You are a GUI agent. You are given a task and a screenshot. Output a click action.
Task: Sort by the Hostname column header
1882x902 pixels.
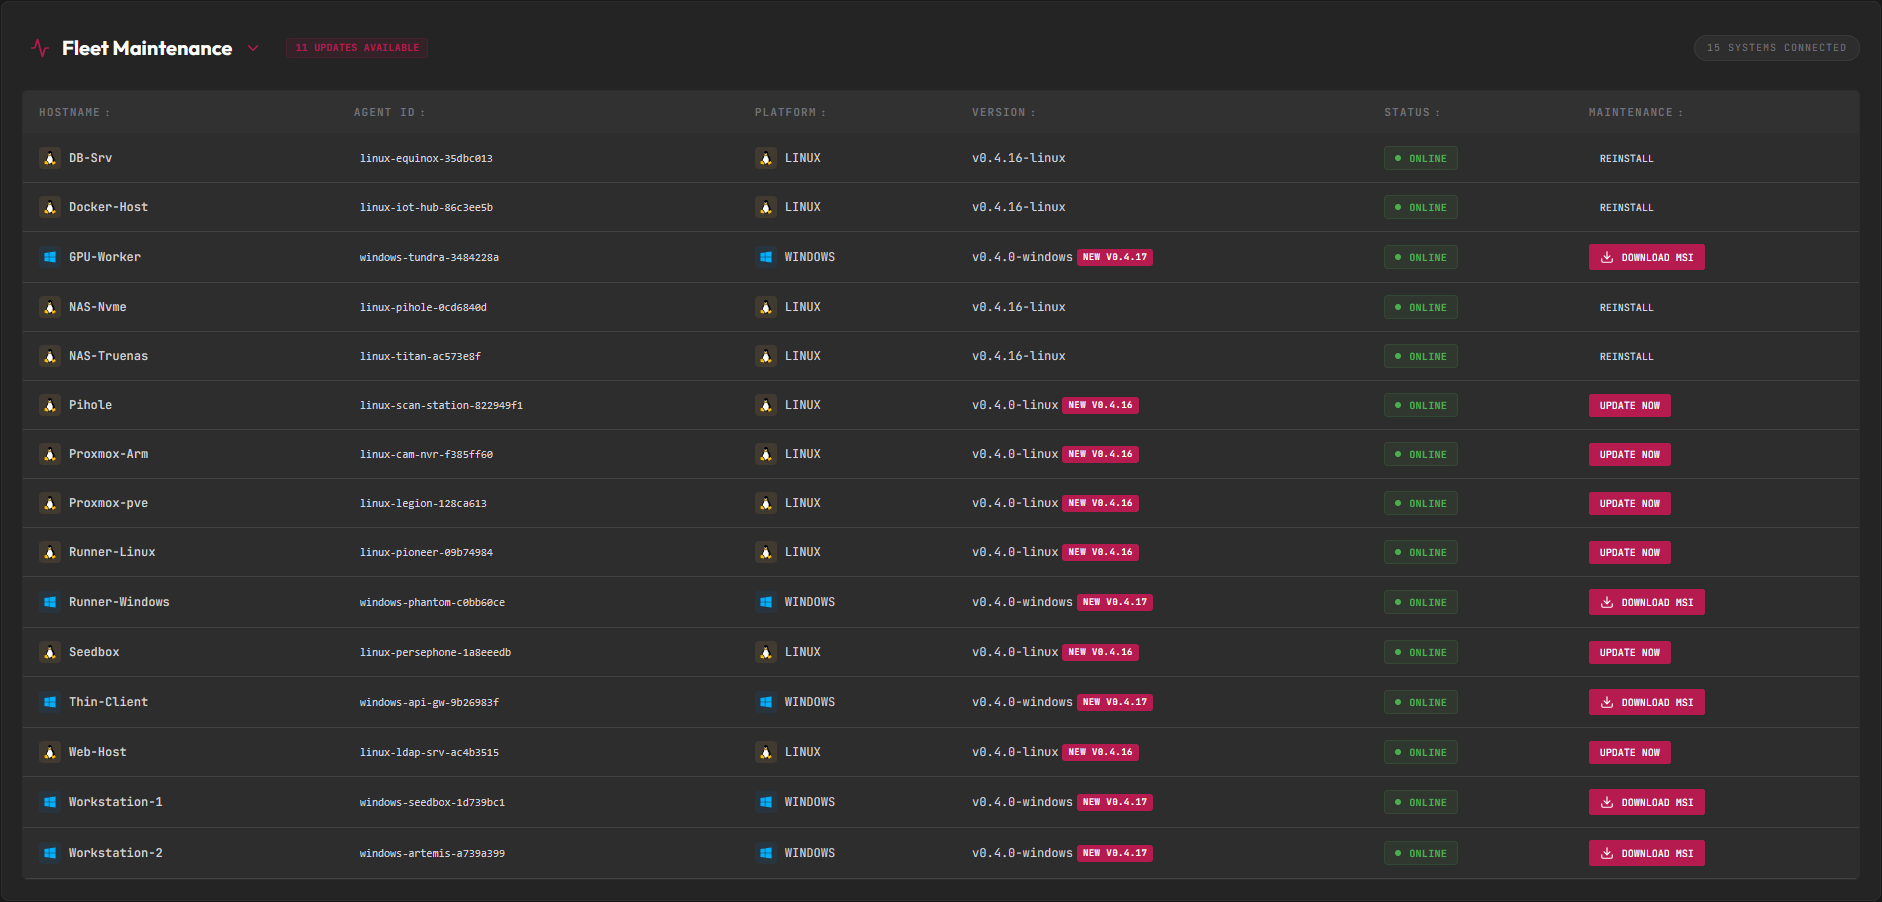point(74,113)
